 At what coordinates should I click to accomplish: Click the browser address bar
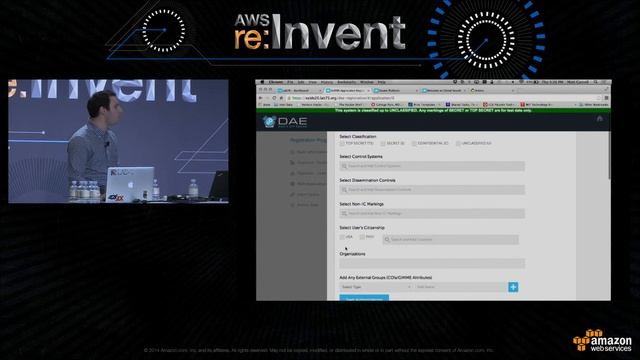coord(444,98)
